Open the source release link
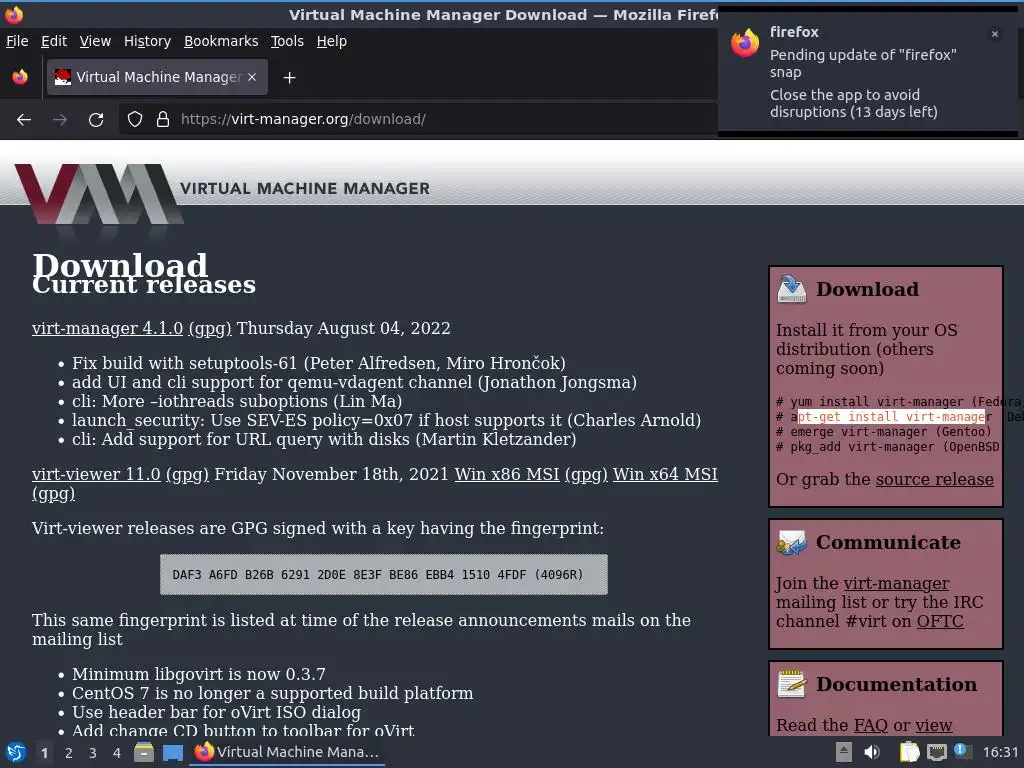1024x768 pixels. point(935,479)
